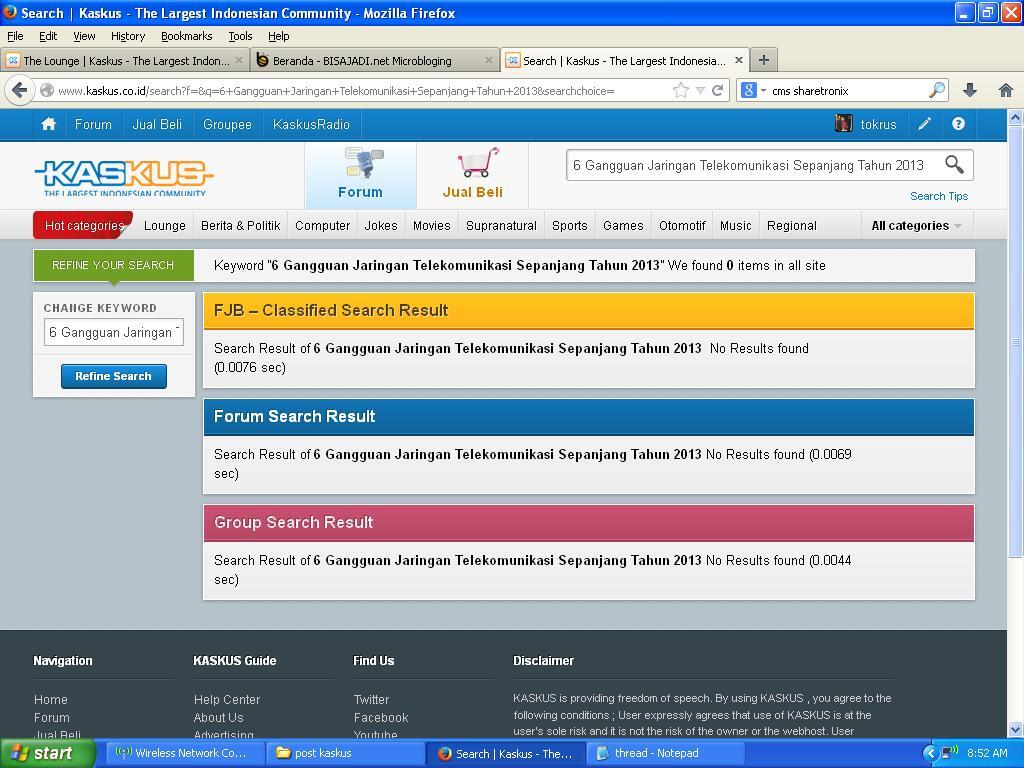Open the Games category
The image size is (1024, 768).
[623, 225]
